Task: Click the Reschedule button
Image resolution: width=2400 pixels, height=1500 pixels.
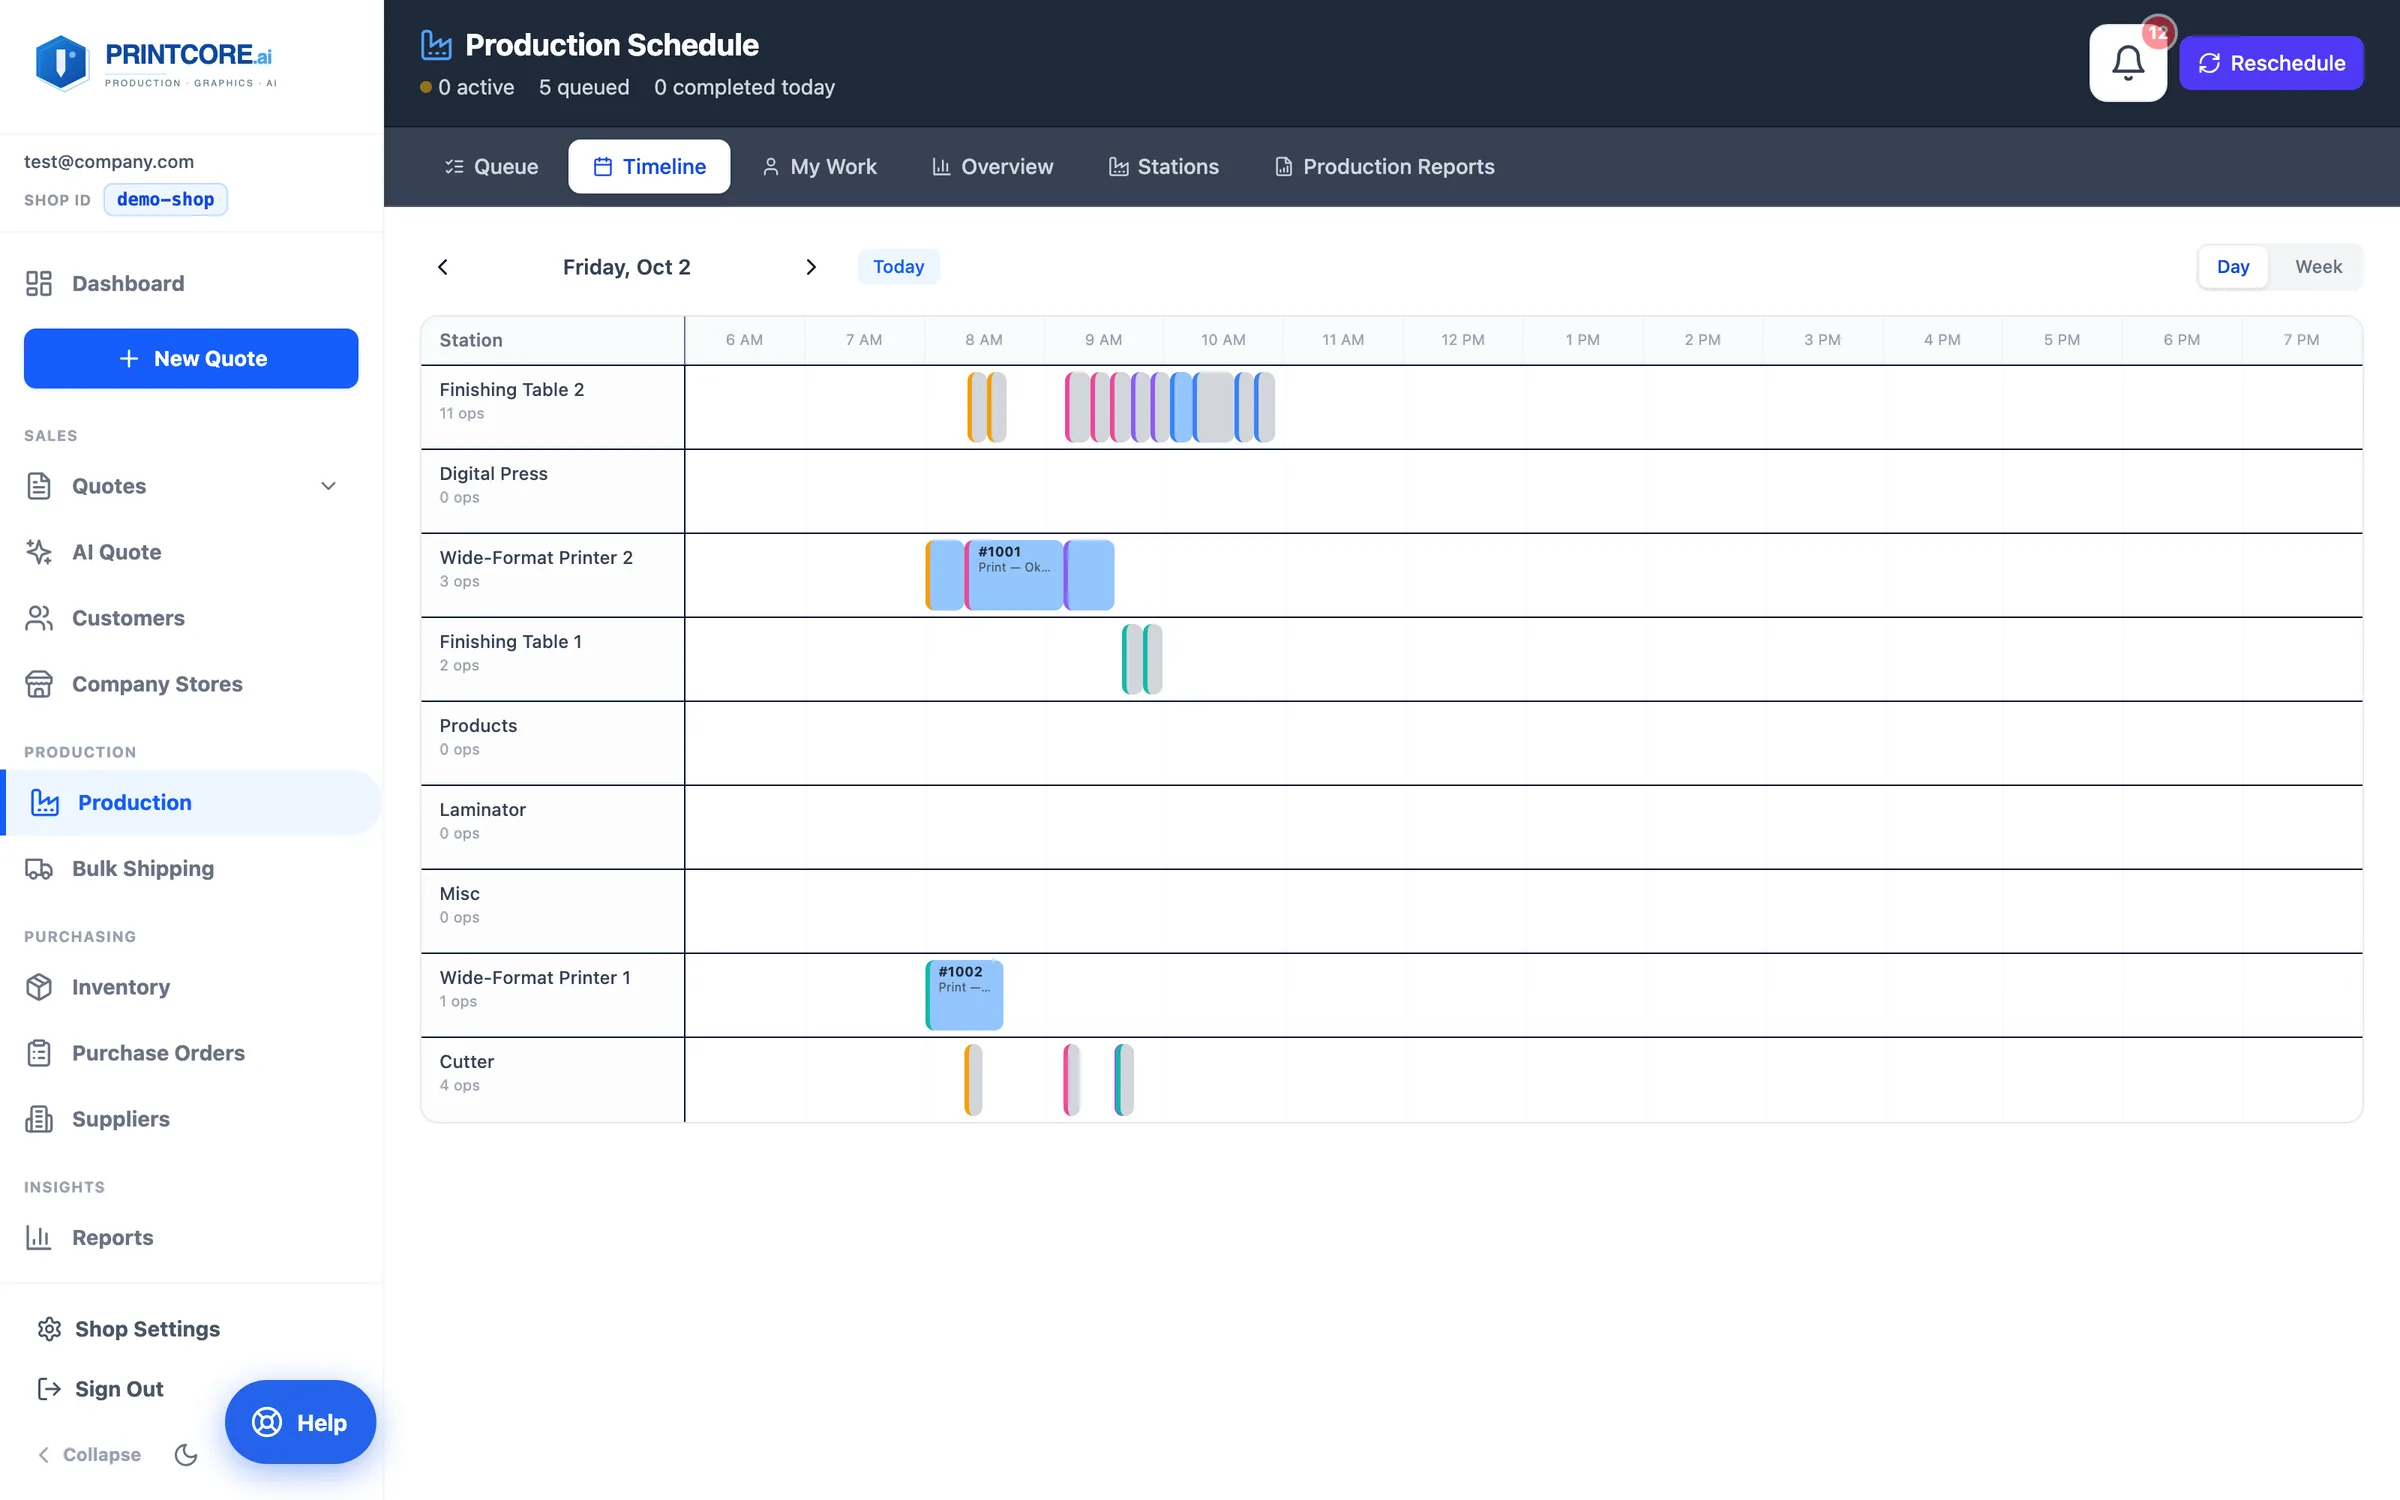Action: [x=2271, y=63]
